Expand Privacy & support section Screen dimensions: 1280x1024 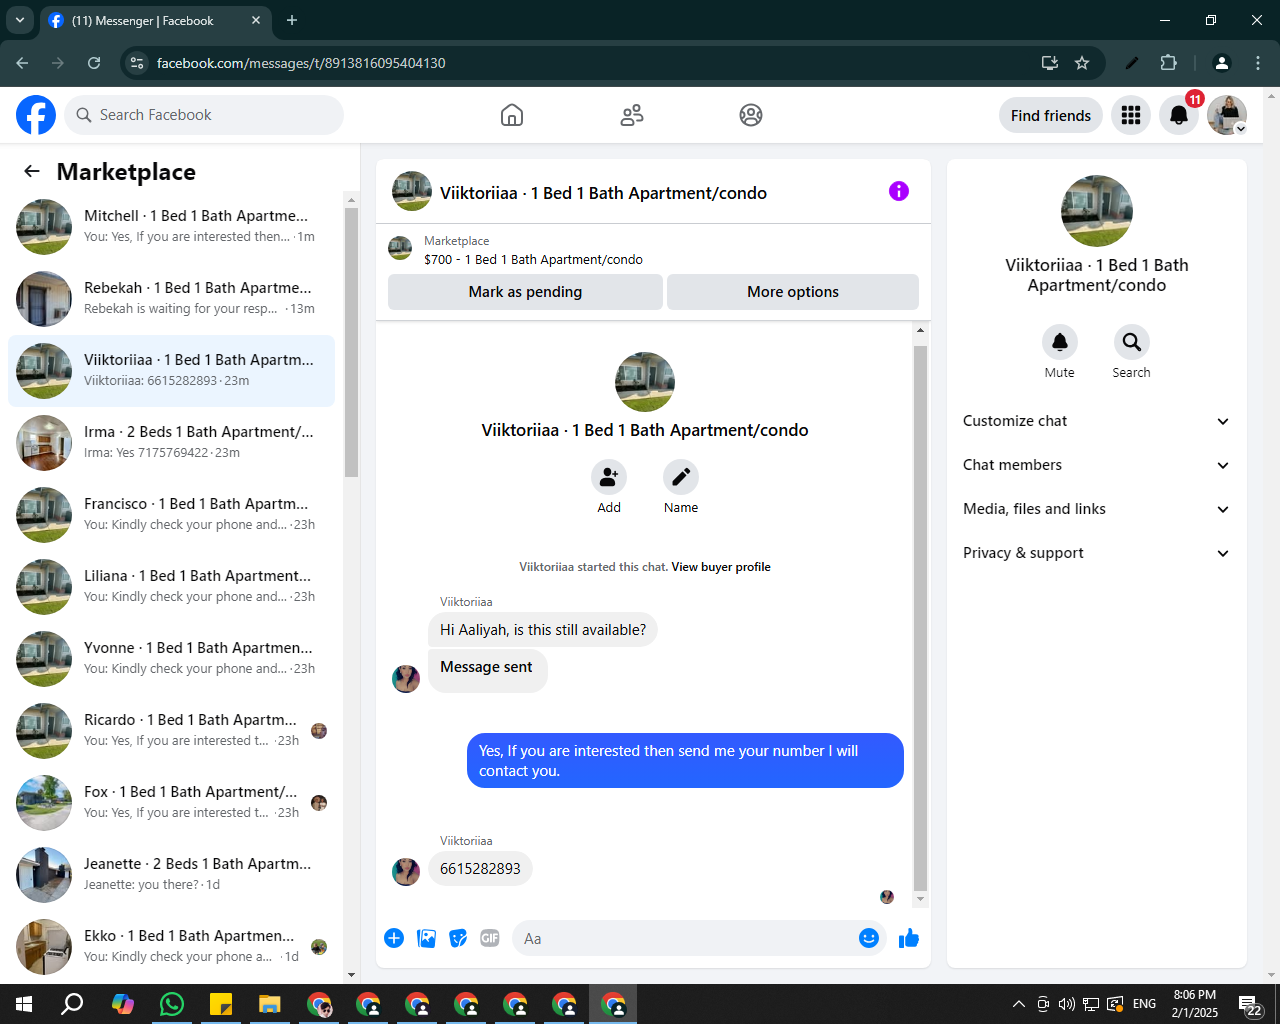1097,553
